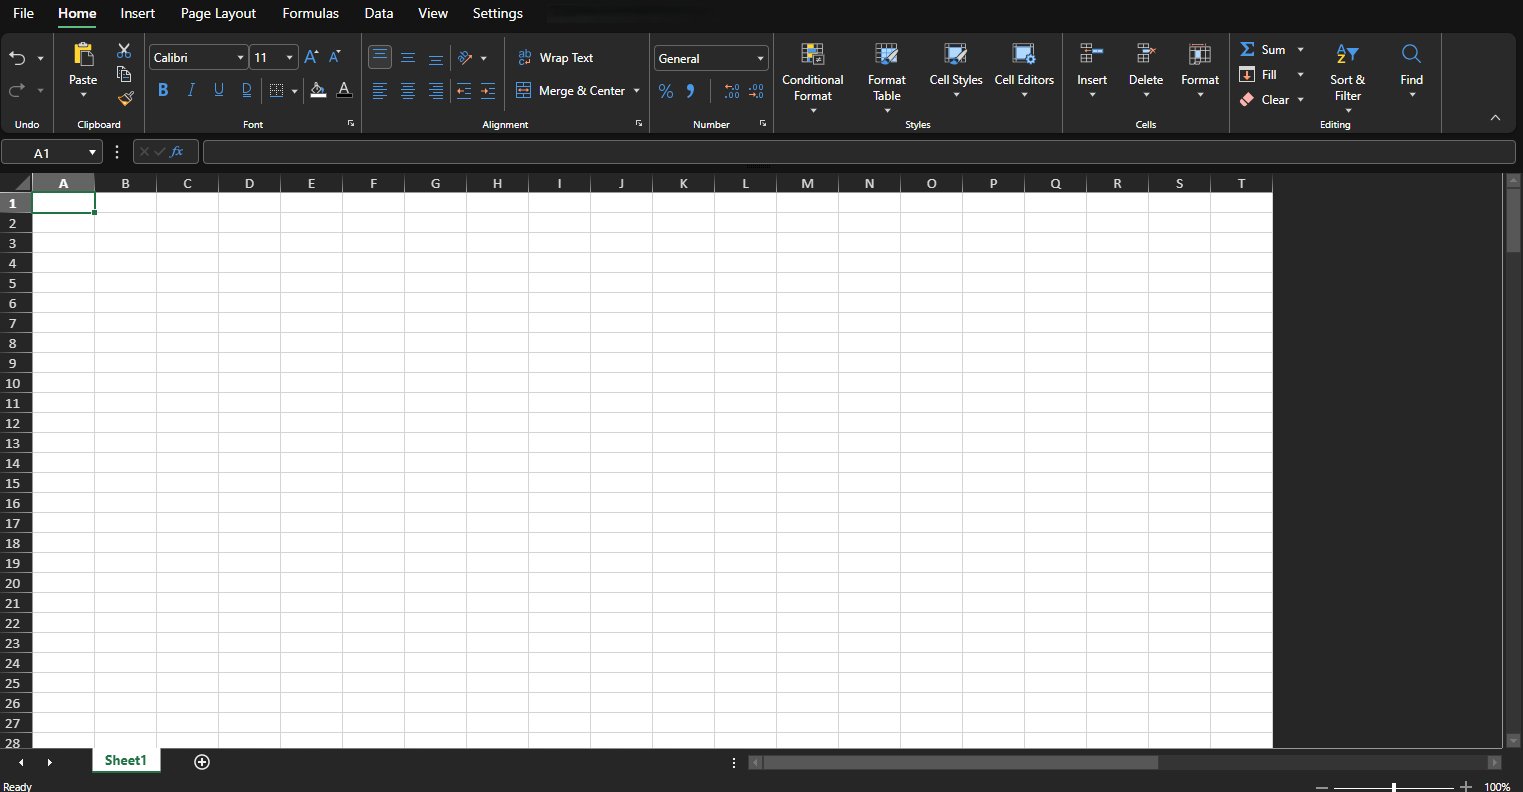Click the Fill down icon

coord(1247,74)
